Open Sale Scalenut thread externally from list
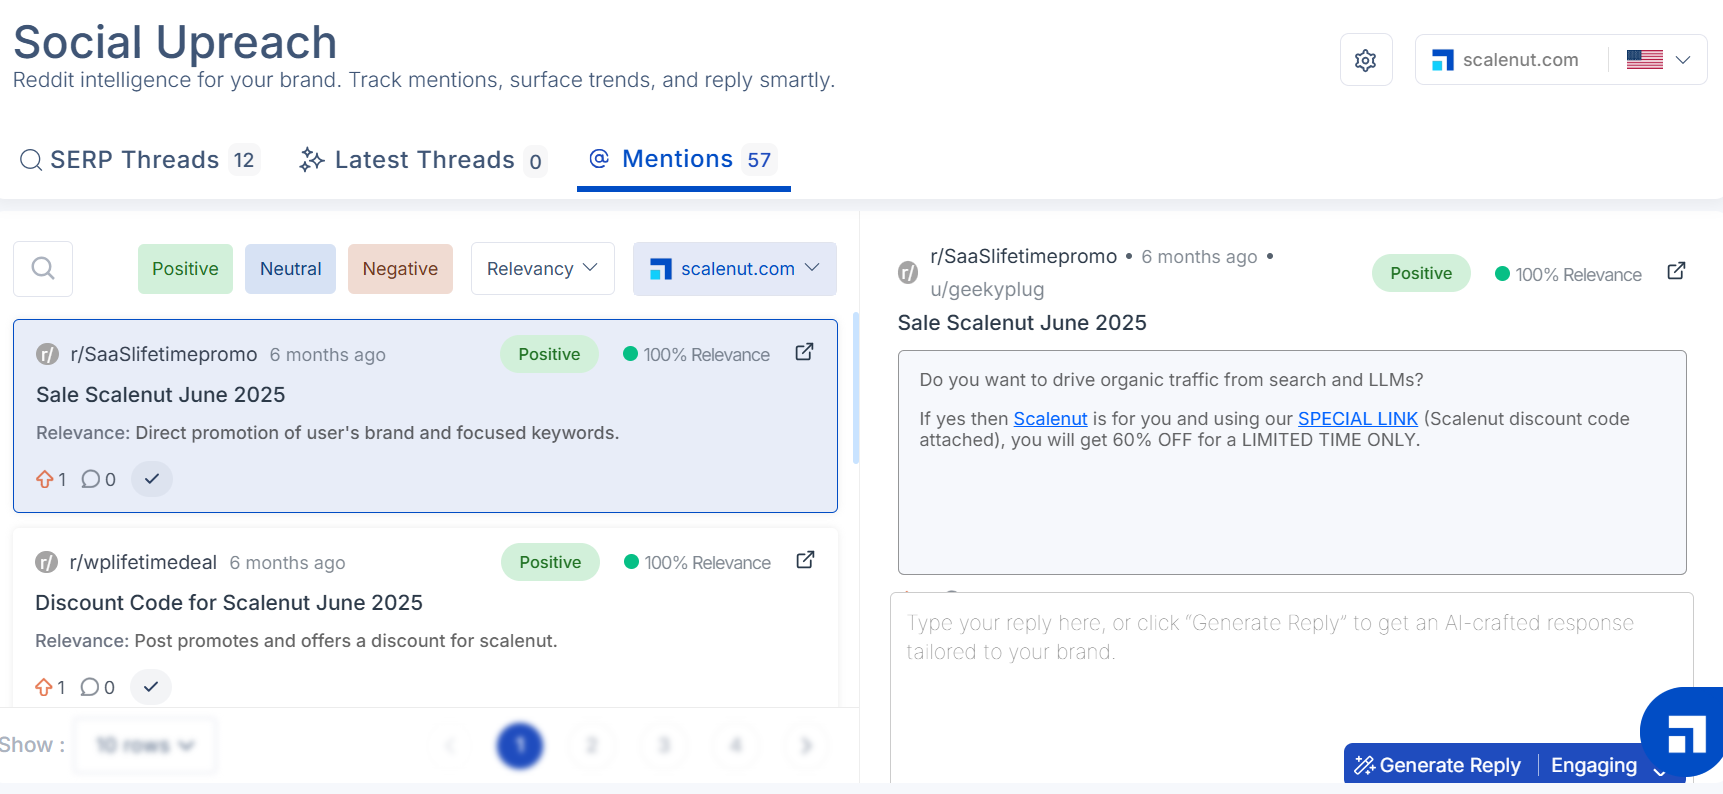This screenshot has height=794, width=1723. click(804, 352)
